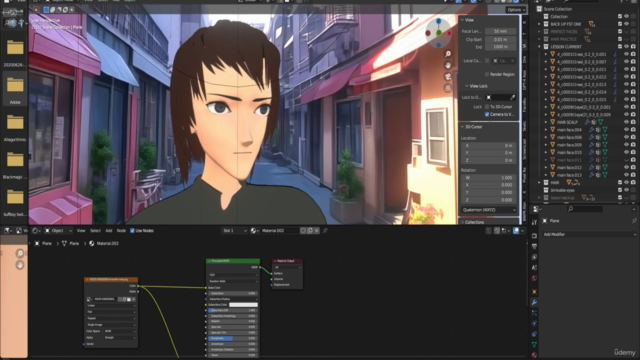The width and height of the screenshot is (640, 360).
Task: Open the Add Modifier dropdown
Action: [589, 234]
